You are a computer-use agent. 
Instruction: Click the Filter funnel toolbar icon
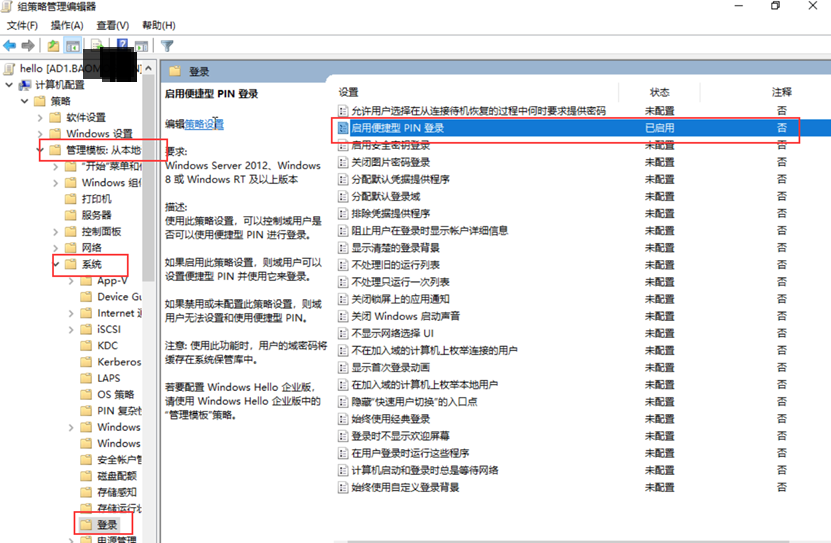pyautogui.click(x=167, y=46)
